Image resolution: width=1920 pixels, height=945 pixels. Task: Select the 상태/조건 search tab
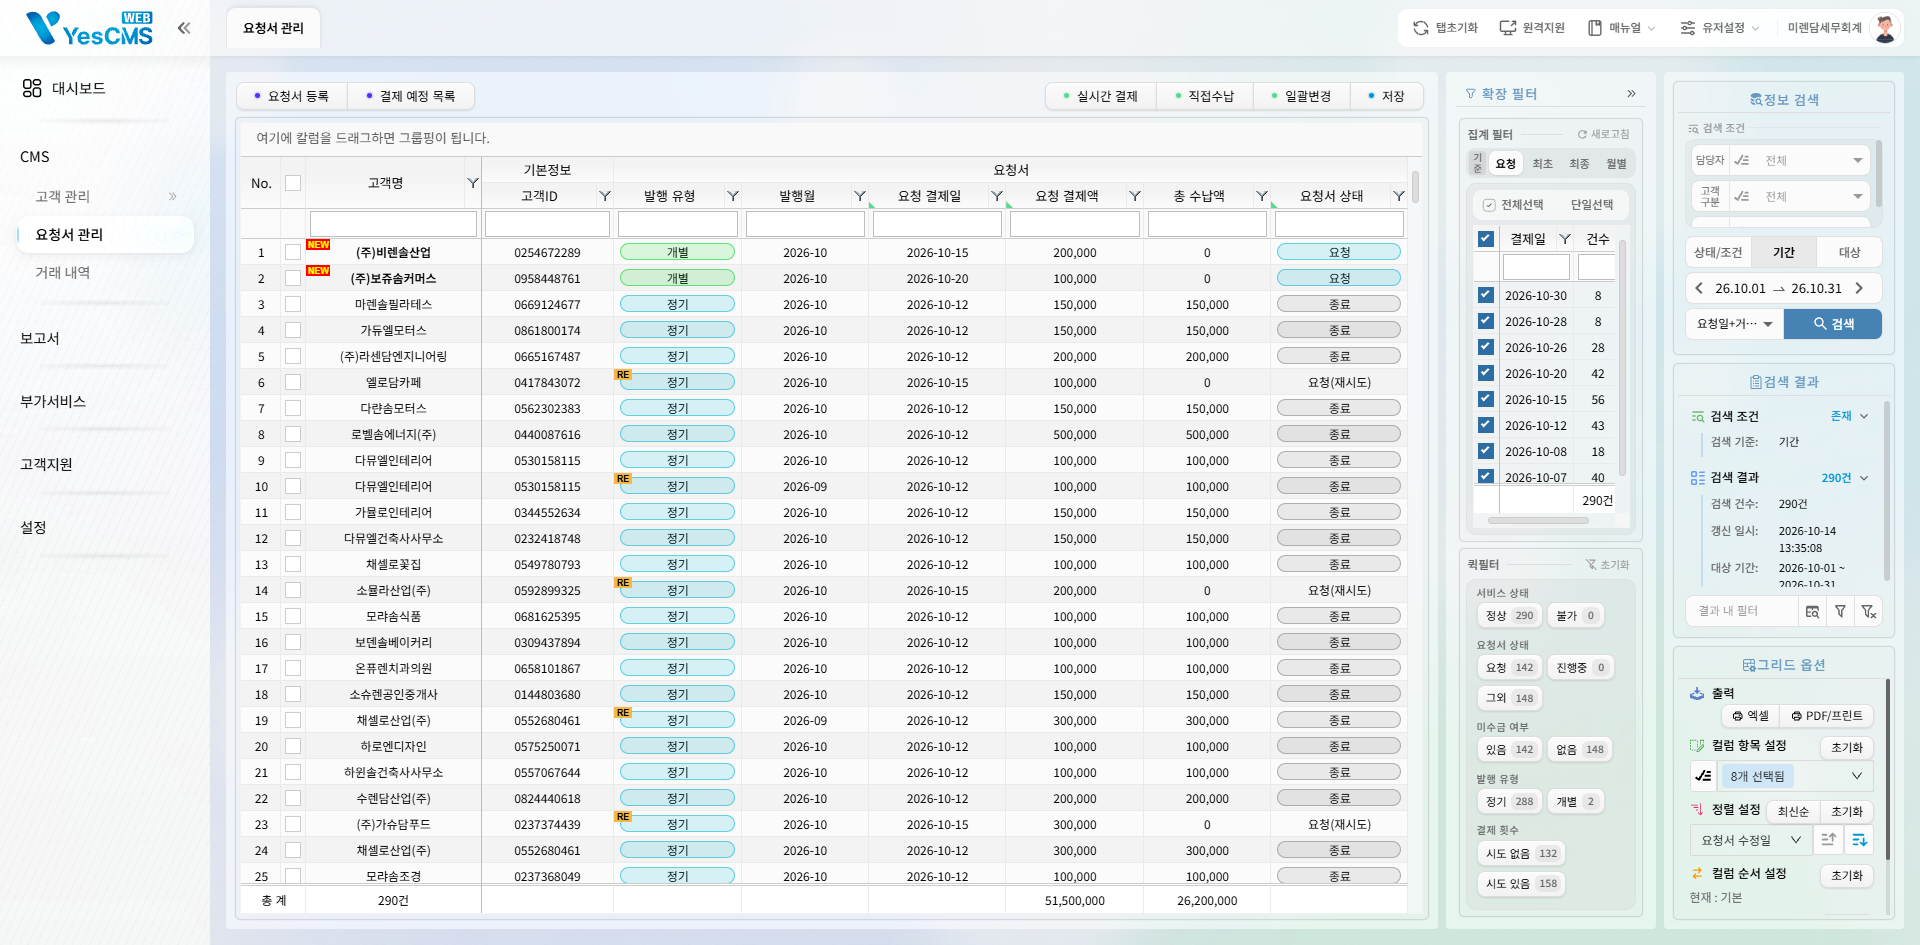[1718, 252]
